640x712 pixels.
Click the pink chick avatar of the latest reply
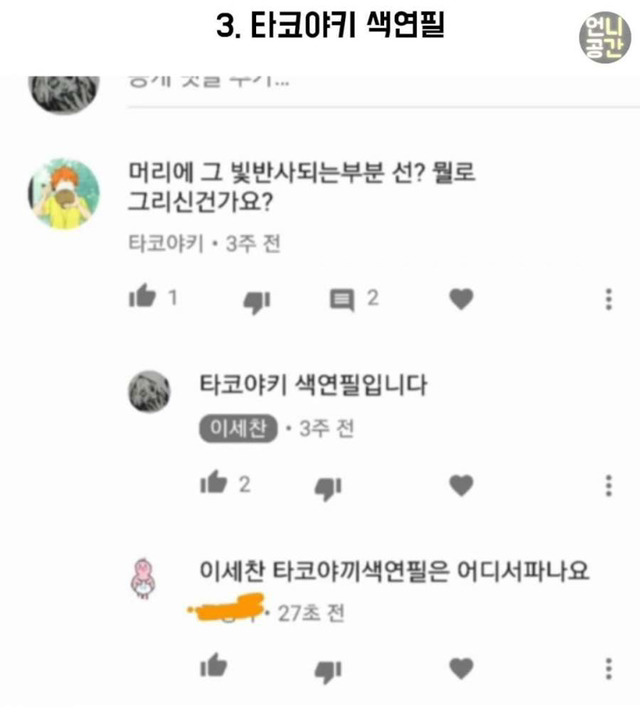[143, 578]
